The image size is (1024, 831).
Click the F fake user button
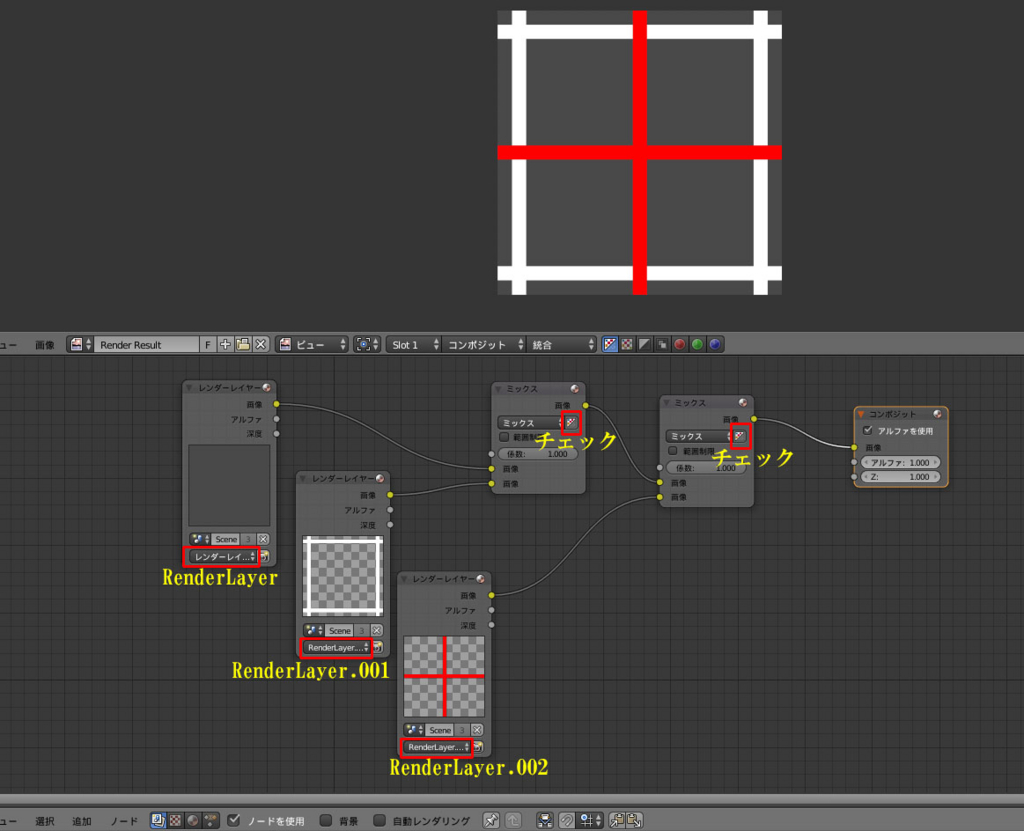pos(208,344)
